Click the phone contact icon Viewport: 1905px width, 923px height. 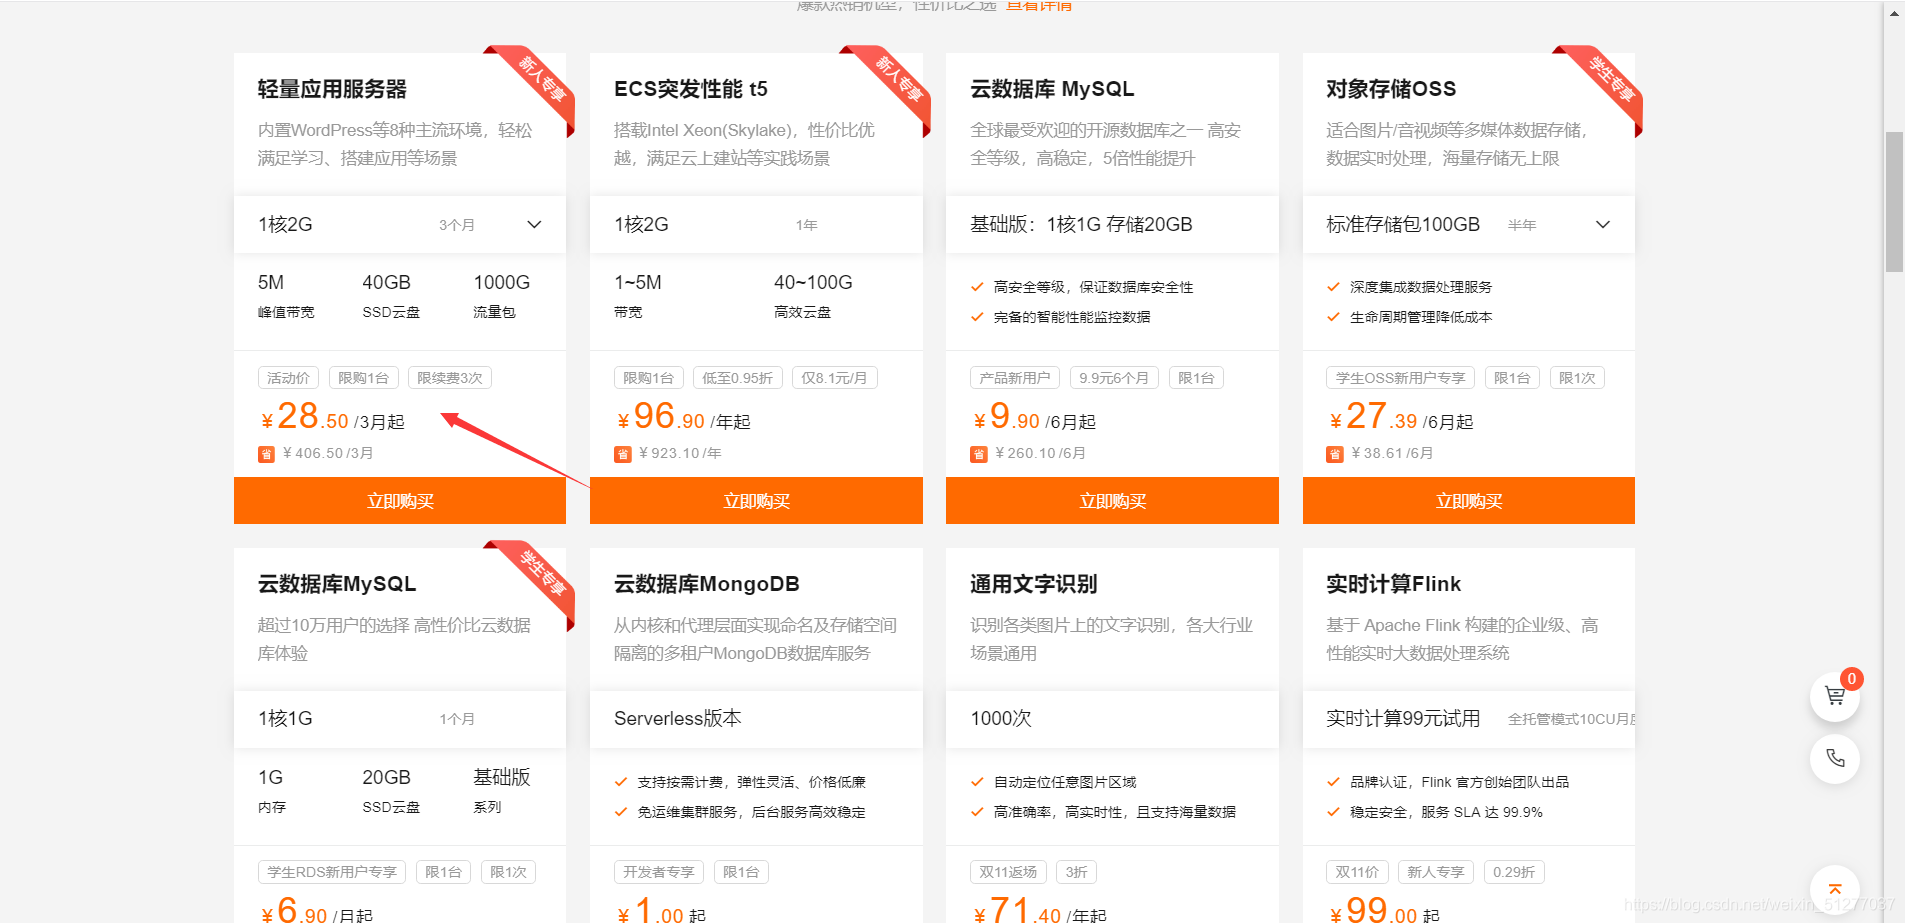click(x=1834, y=758)
